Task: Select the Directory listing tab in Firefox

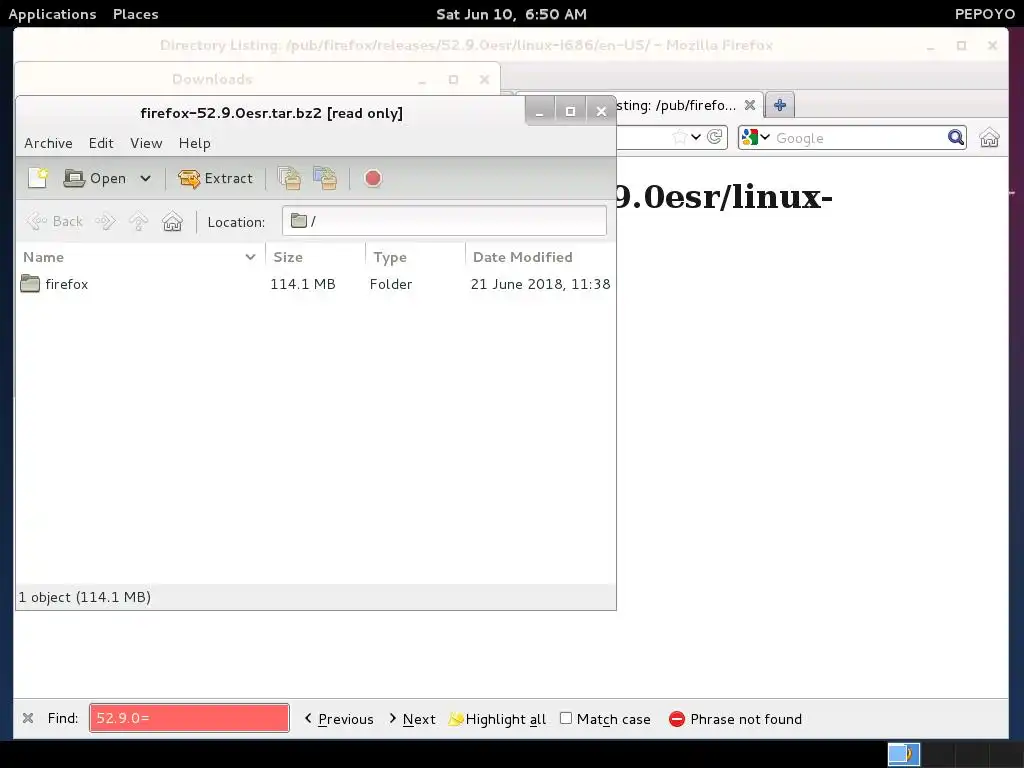Action: coord(677,105)
